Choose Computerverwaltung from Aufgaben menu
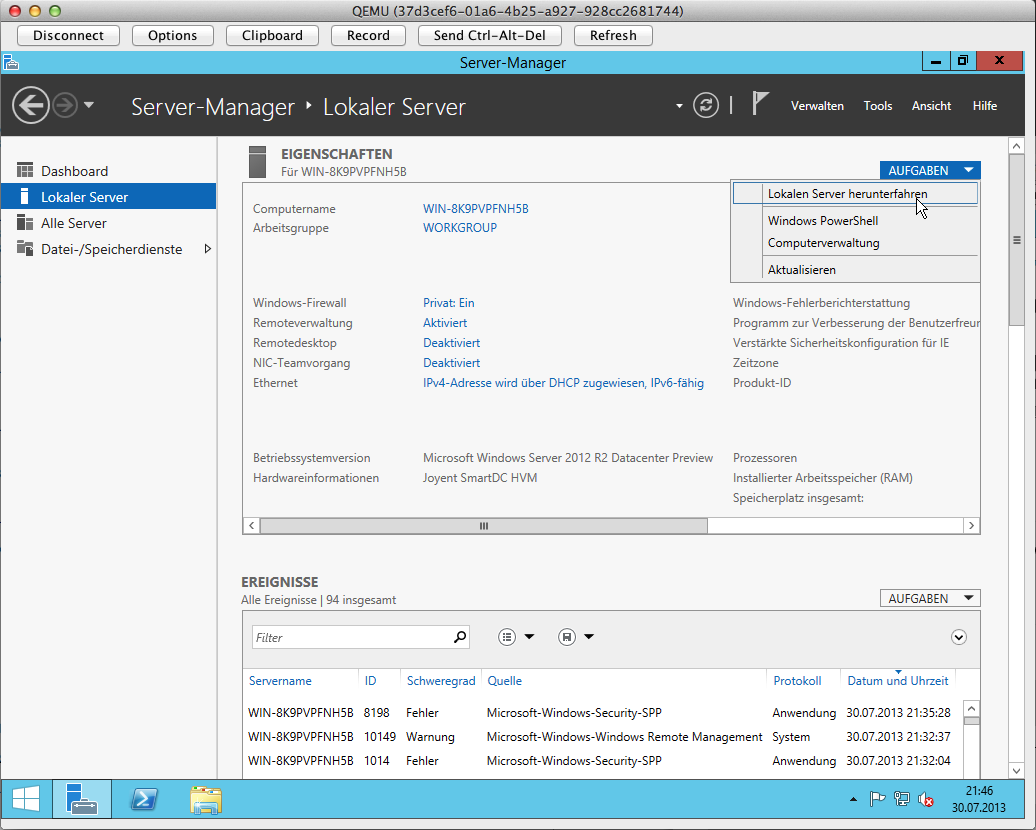1036x830 pixels. click(x=854, y=243)
